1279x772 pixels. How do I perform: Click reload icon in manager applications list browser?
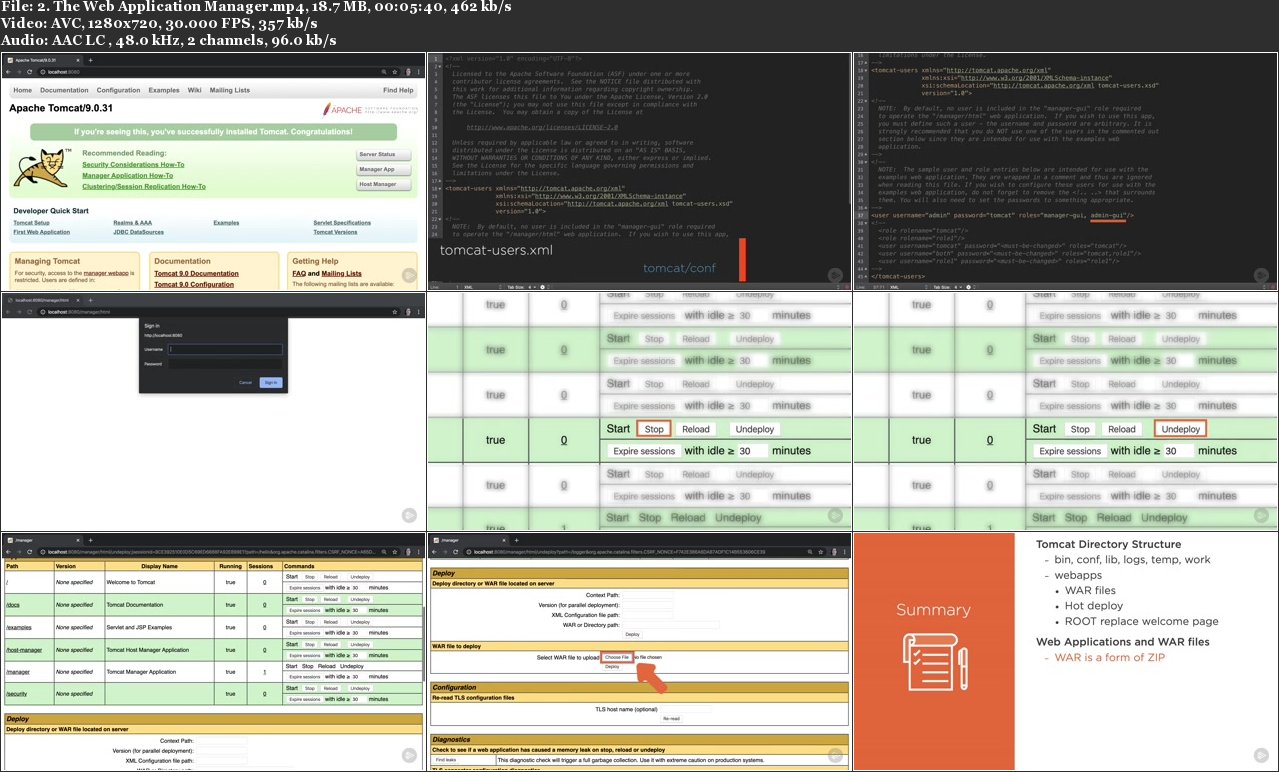[x=29, y=552]
